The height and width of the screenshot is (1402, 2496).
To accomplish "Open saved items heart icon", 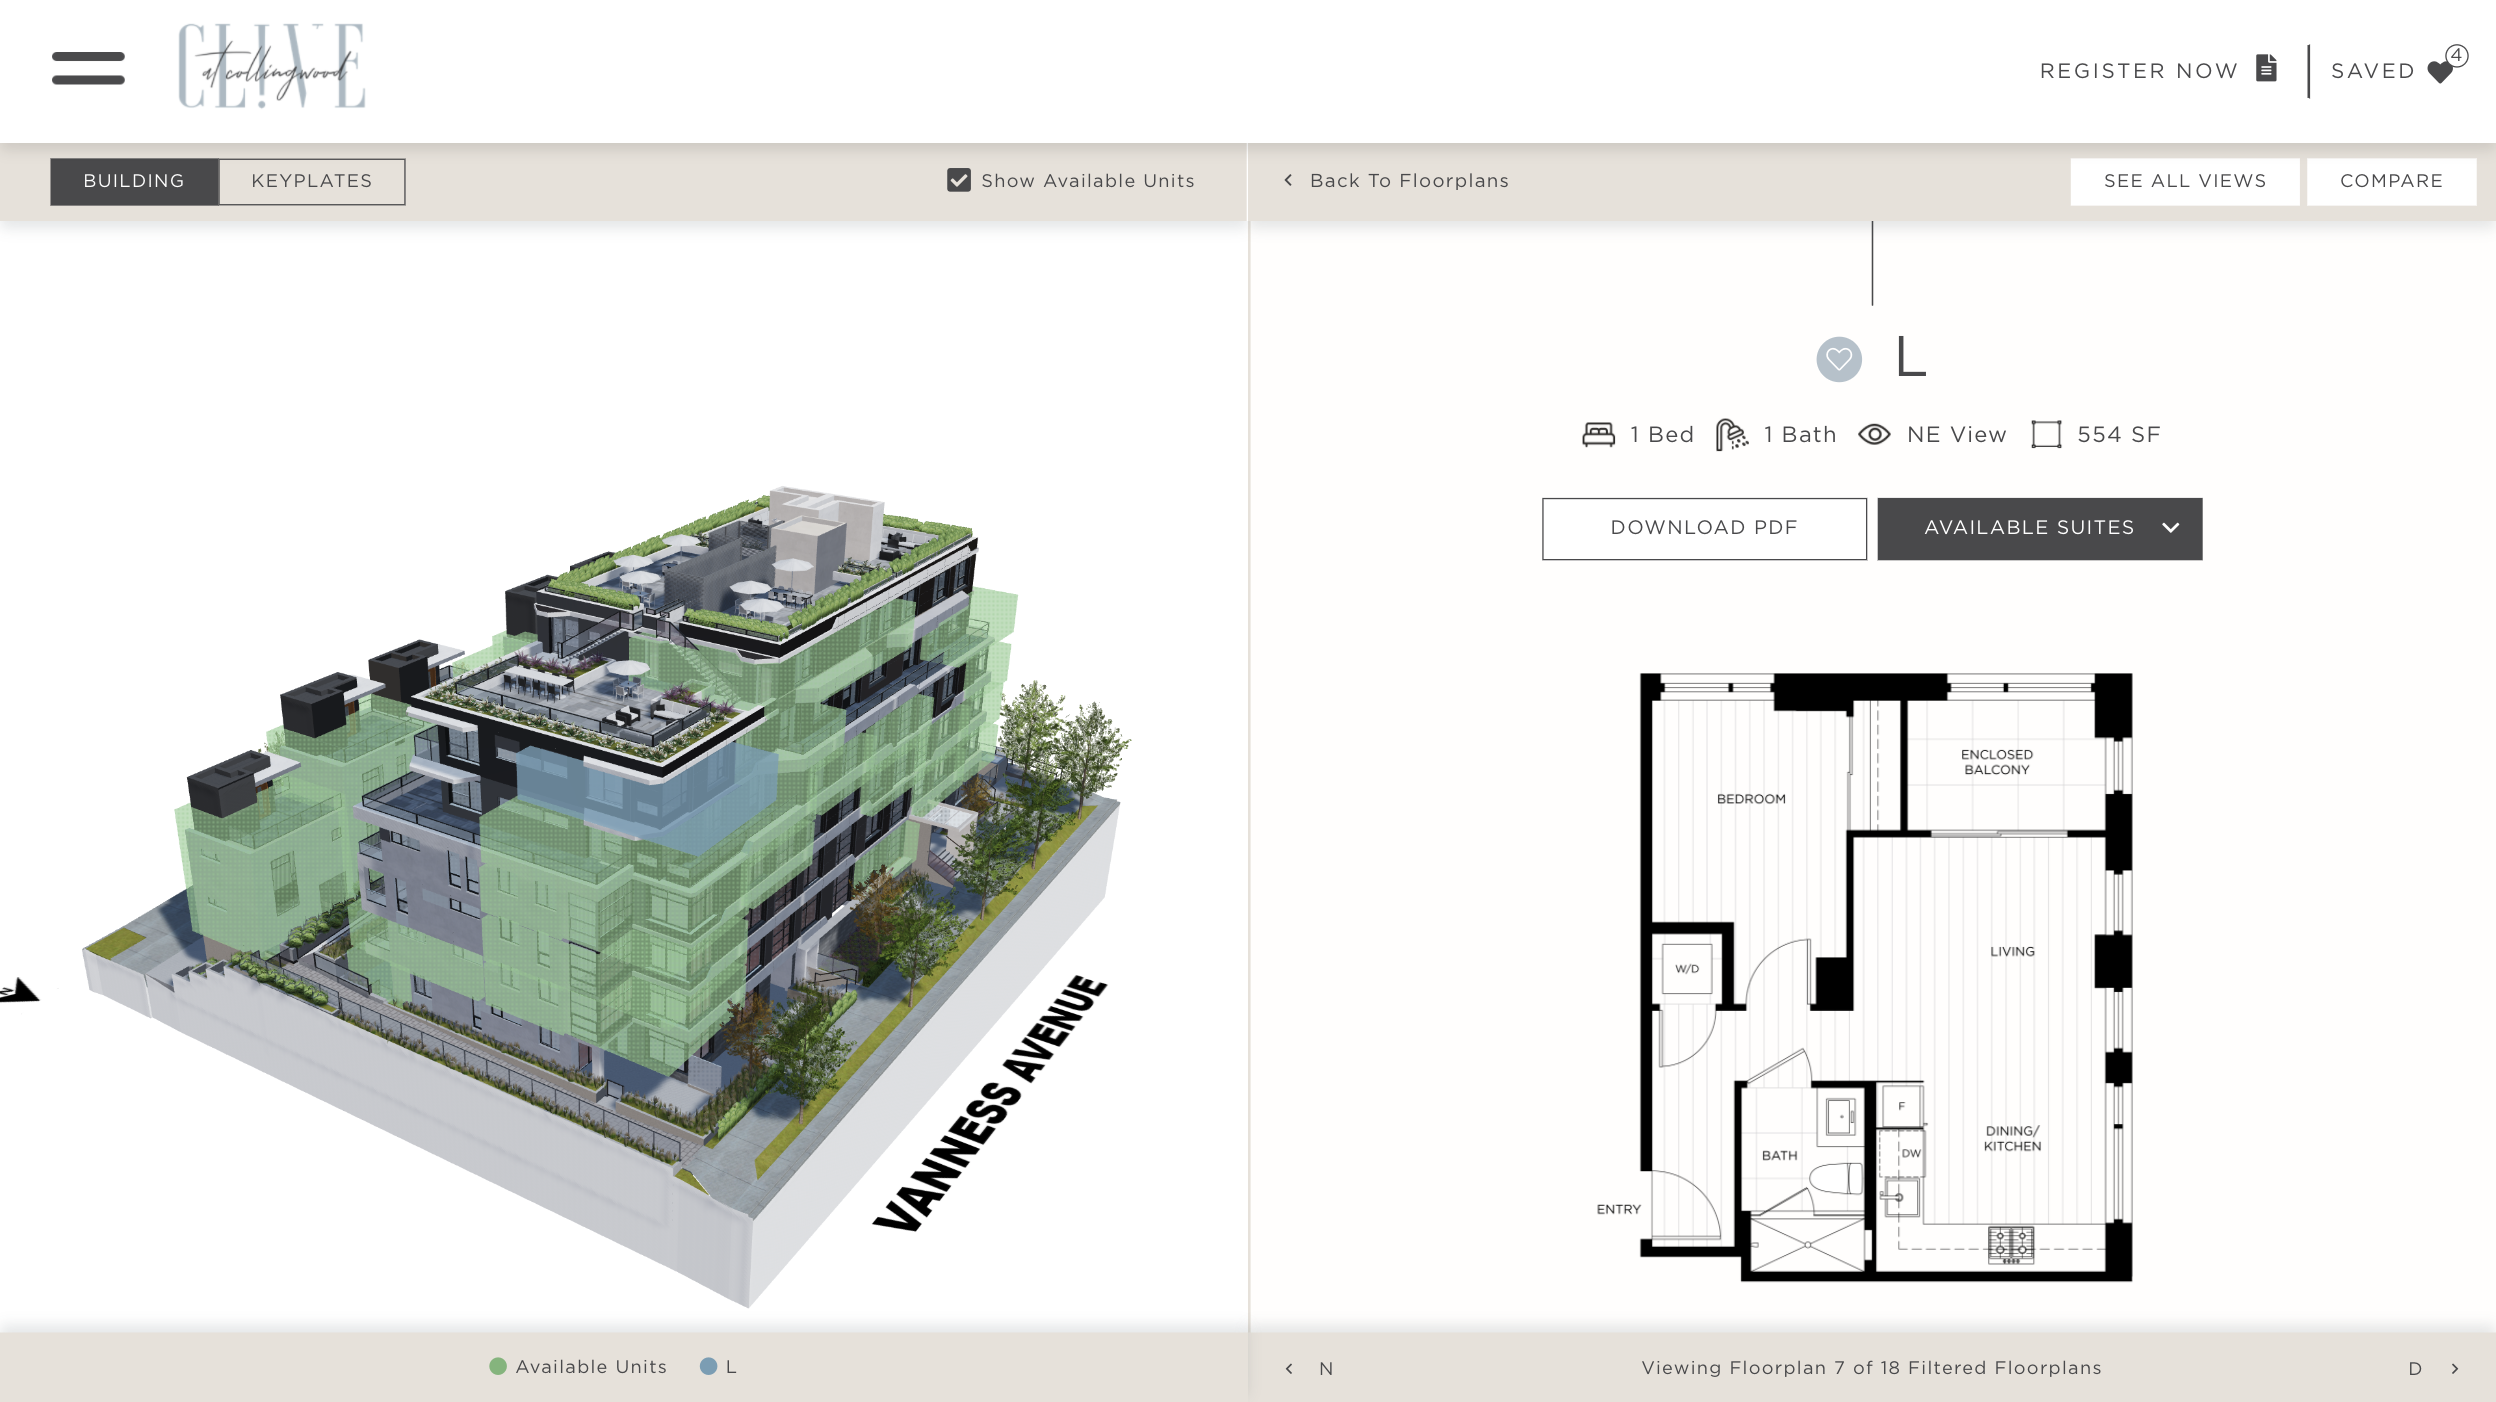I will (x=2440, y=72).
